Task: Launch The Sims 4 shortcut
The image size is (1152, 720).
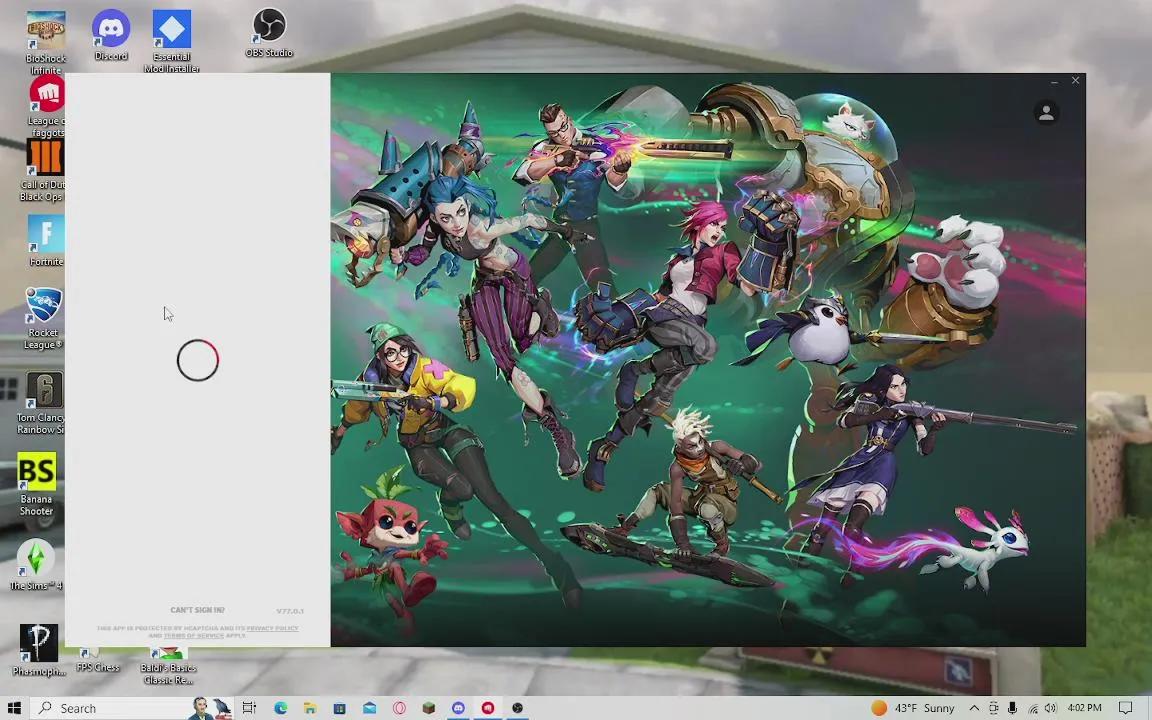Action: tap(35, 558)
